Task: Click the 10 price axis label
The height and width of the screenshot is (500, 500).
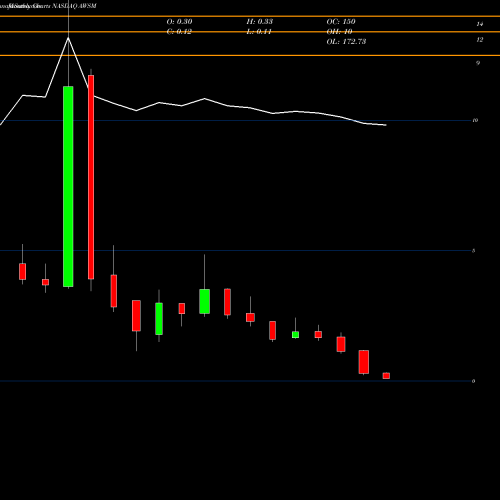Action: click(475, 120)
